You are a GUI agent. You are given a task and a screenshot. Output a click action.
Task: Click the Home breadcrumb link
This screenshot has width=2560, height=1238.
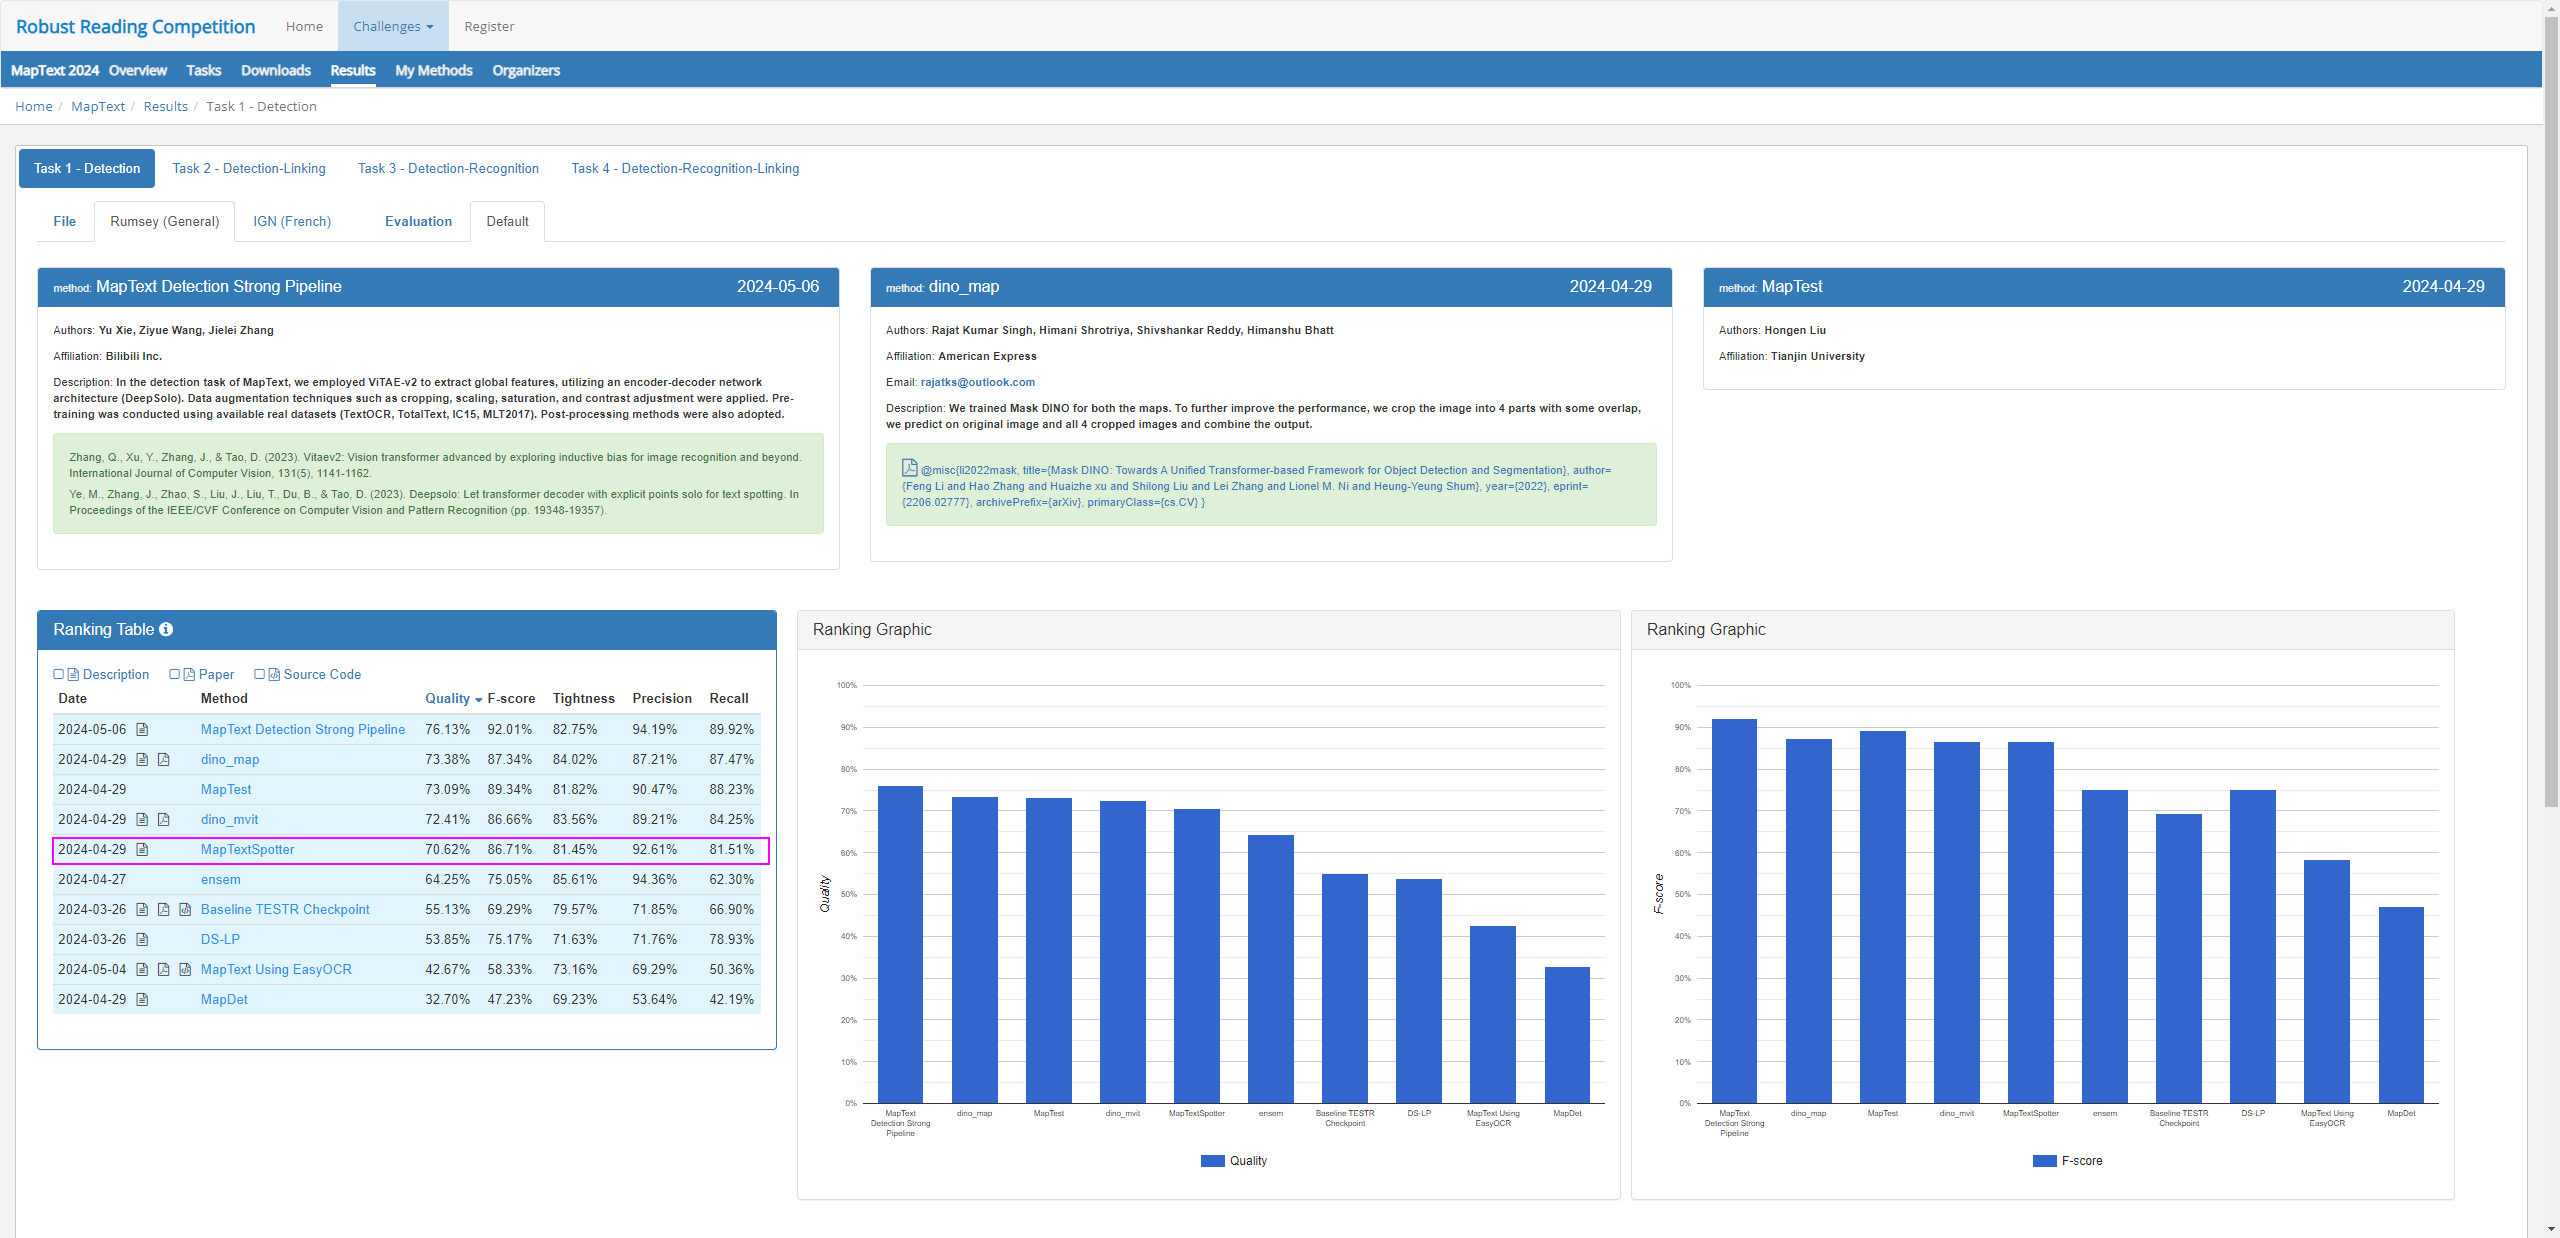click(33, 106)
